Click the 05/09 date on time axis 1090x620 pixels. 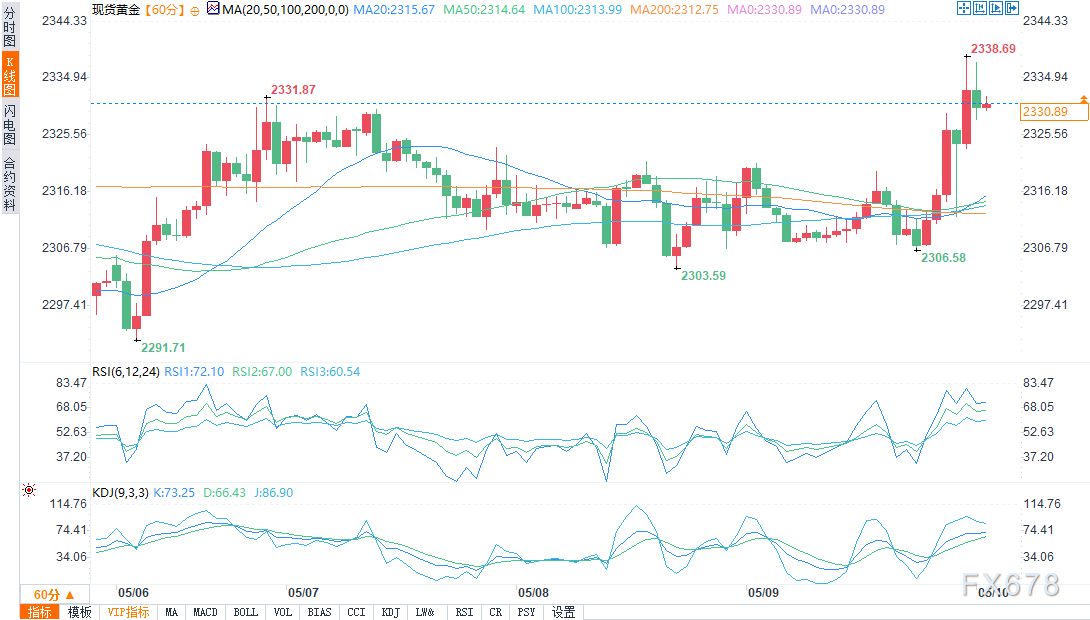(763, 593)
